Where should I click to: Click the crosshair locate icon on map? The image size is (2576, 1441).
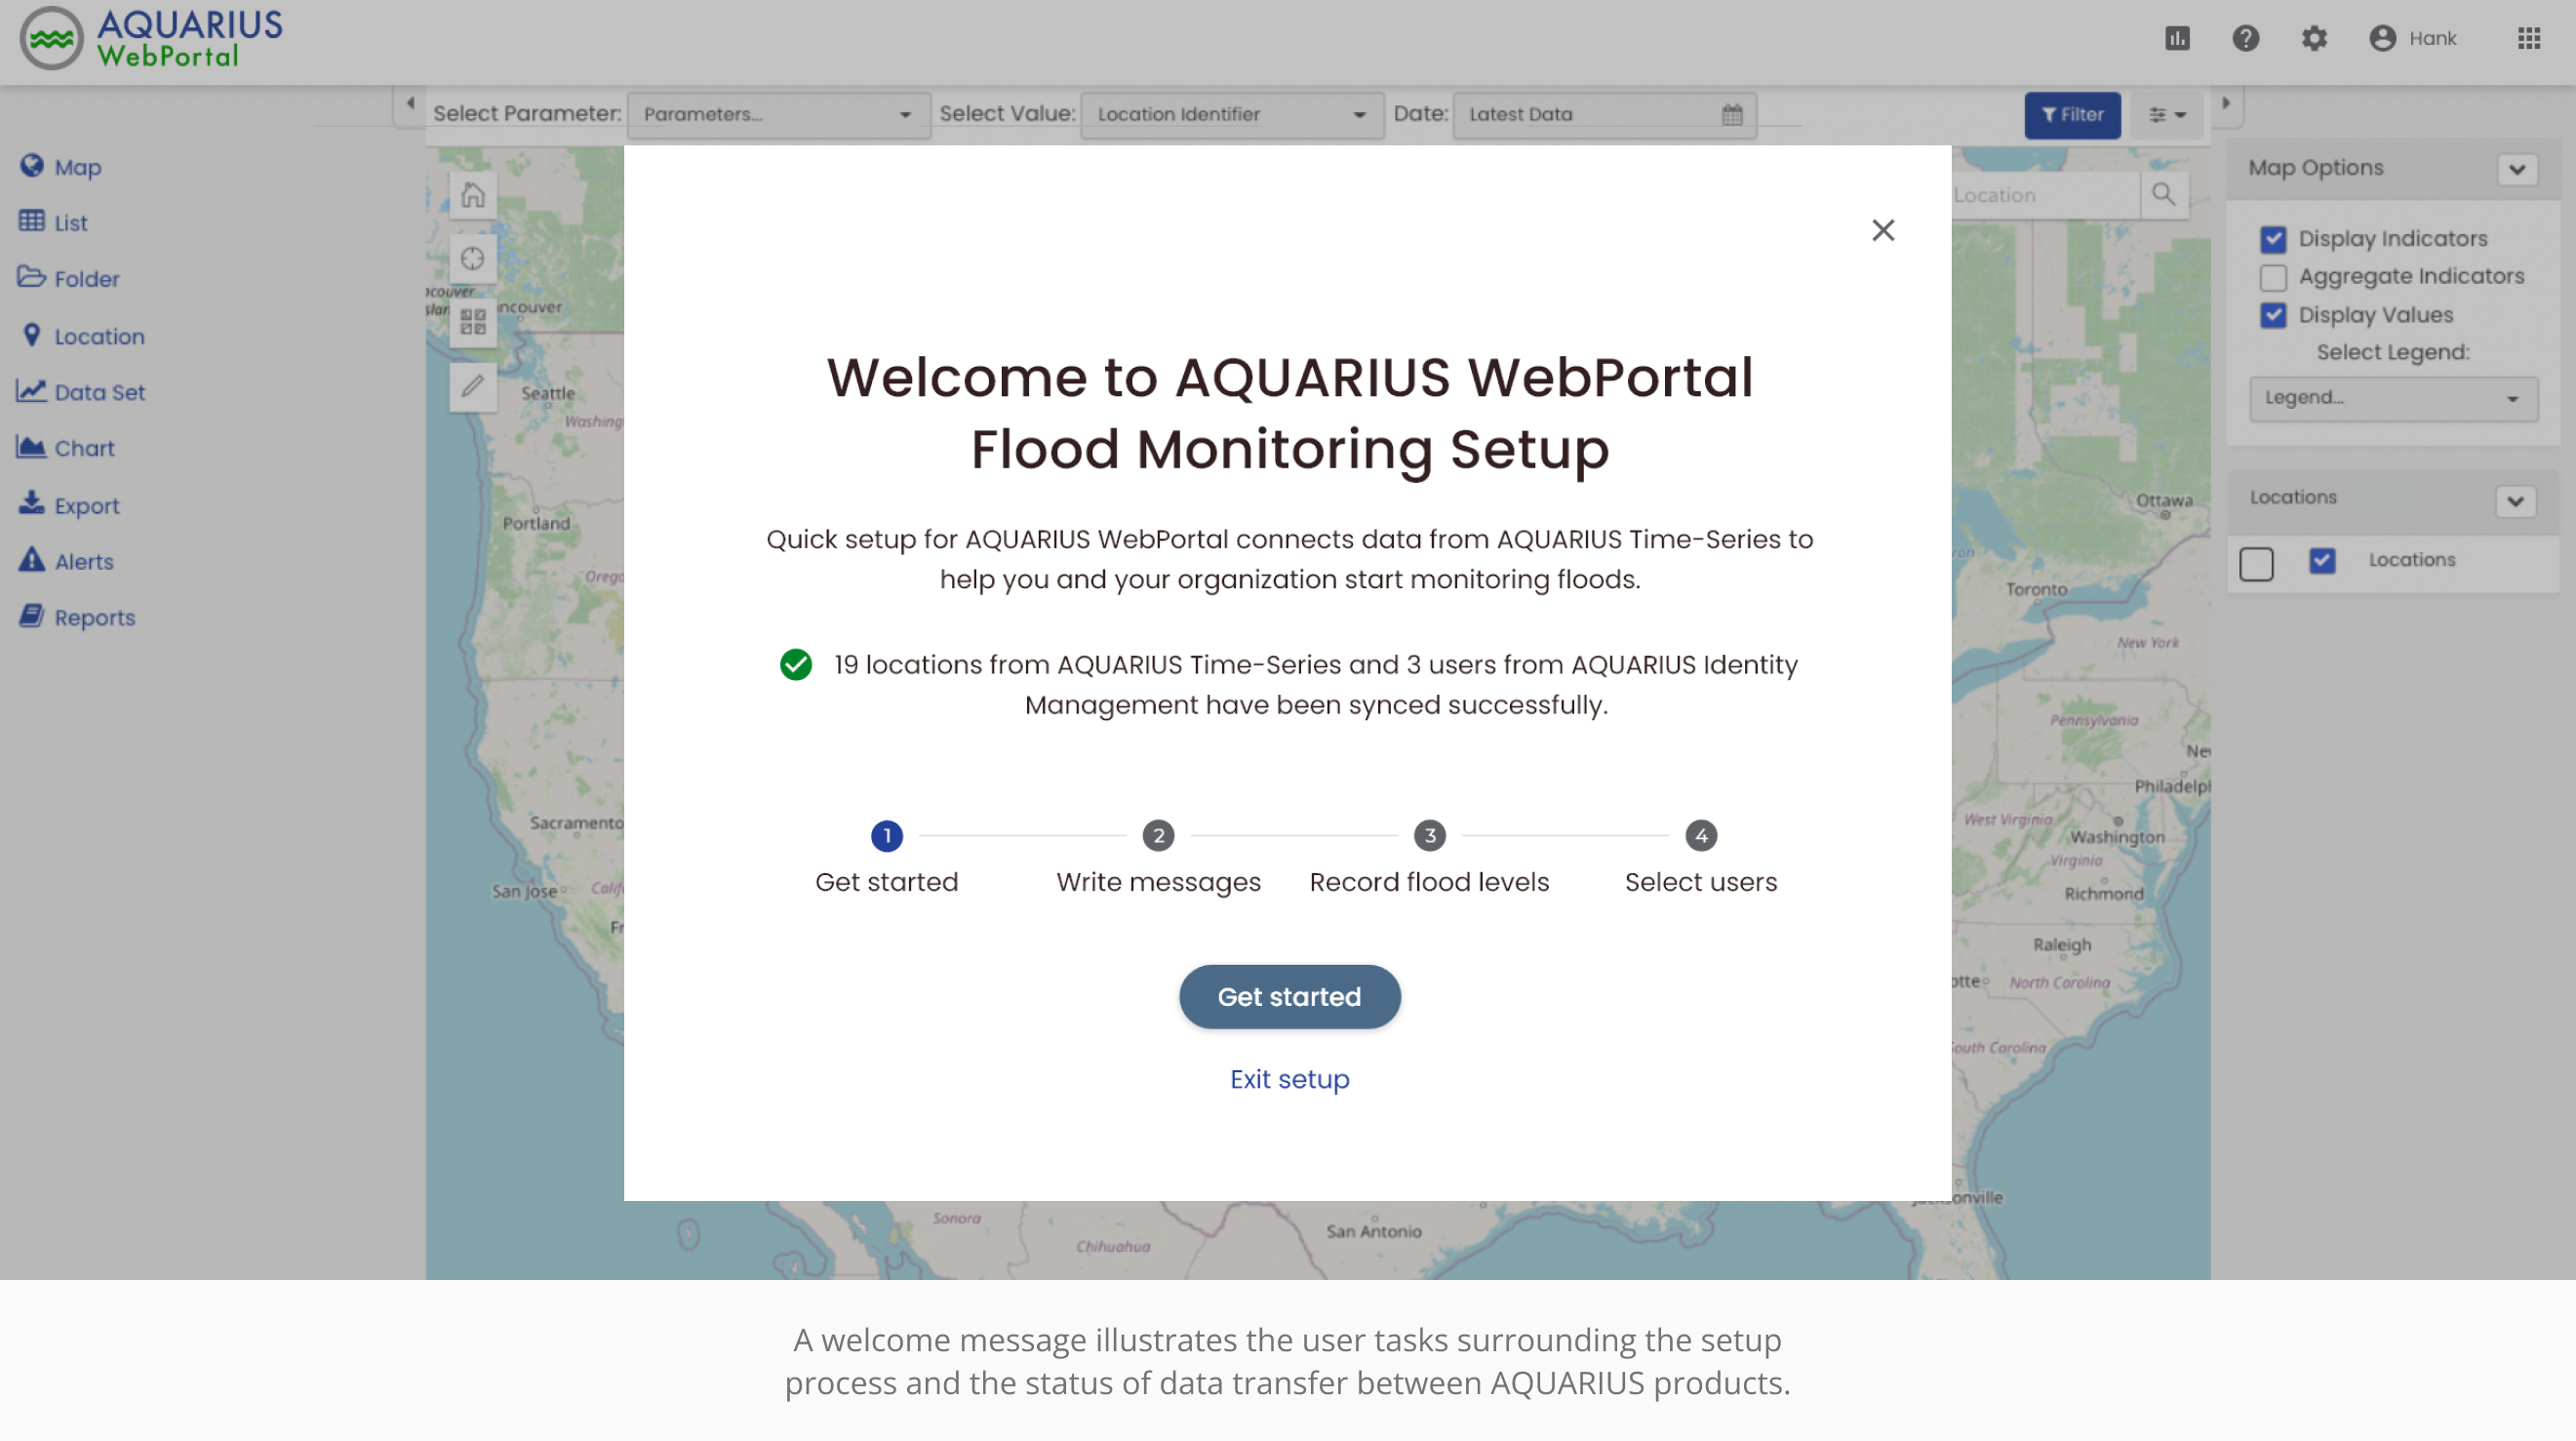[472, 259]
